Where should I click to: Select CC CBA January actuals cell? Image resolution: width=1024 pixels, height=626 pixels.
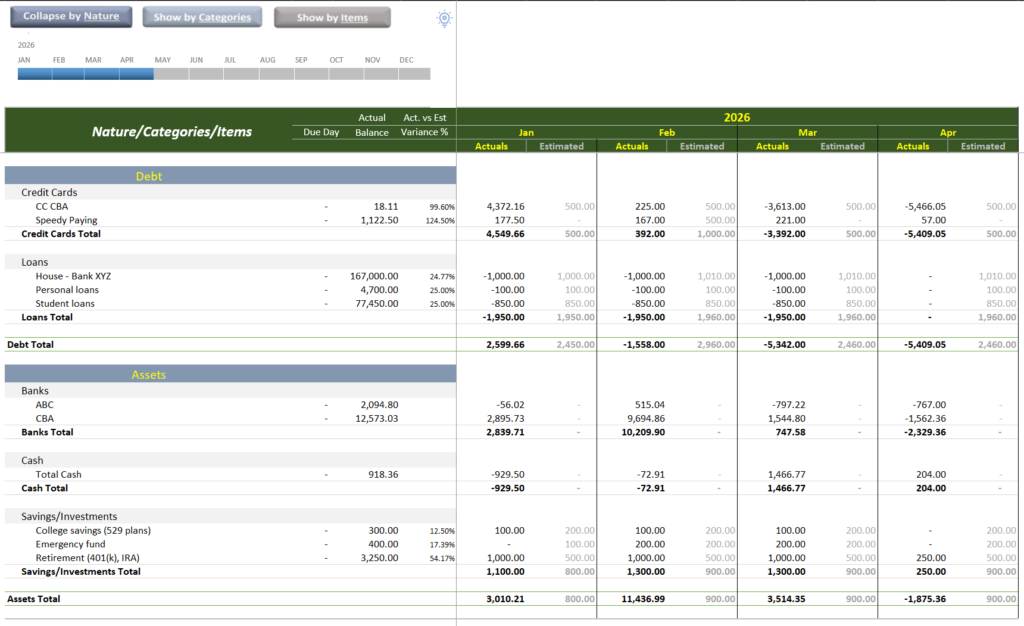click(x=505, y=206)
